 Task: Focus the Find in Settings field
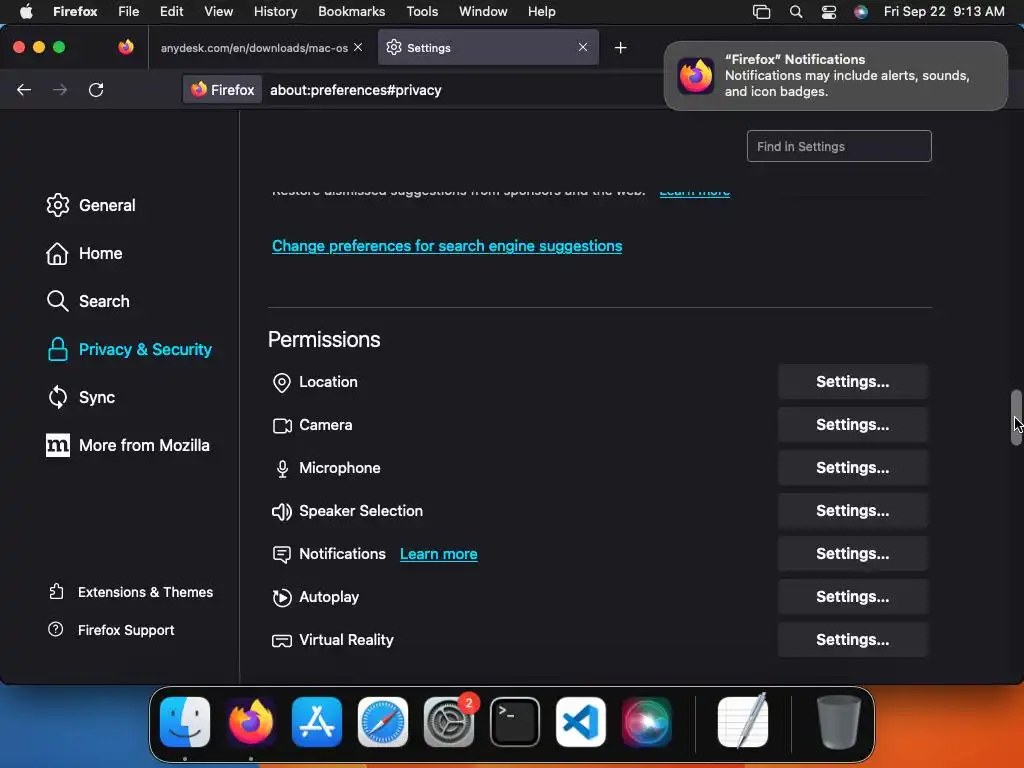(839, 146)
